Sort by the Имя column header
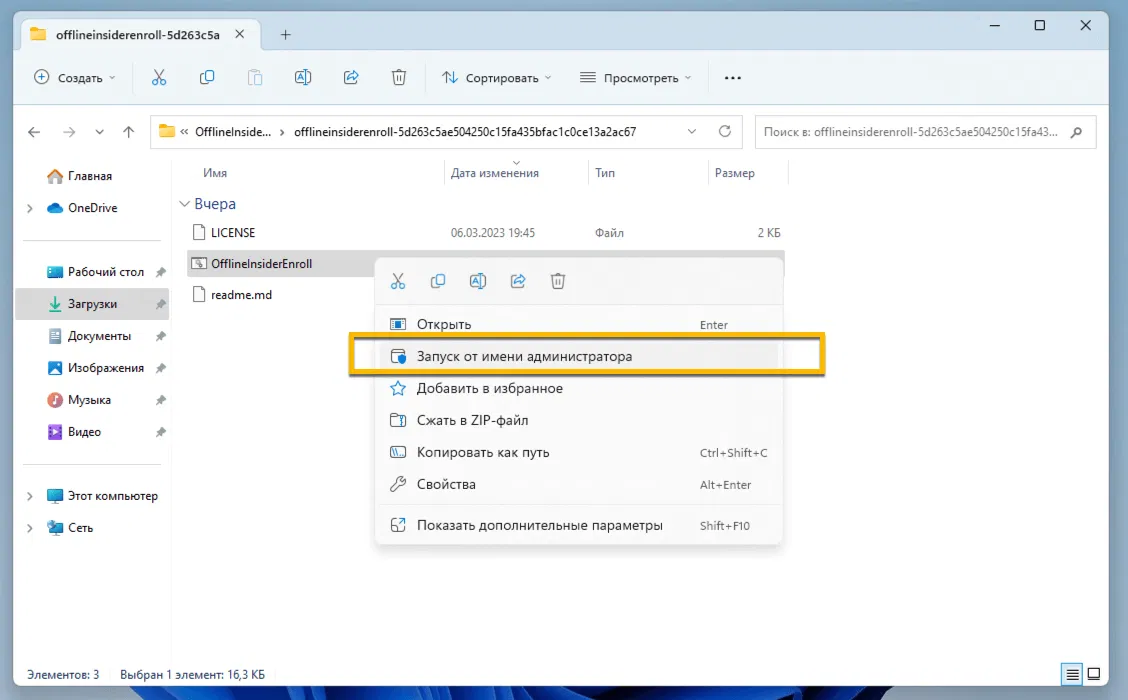 [x=215, y=173]
